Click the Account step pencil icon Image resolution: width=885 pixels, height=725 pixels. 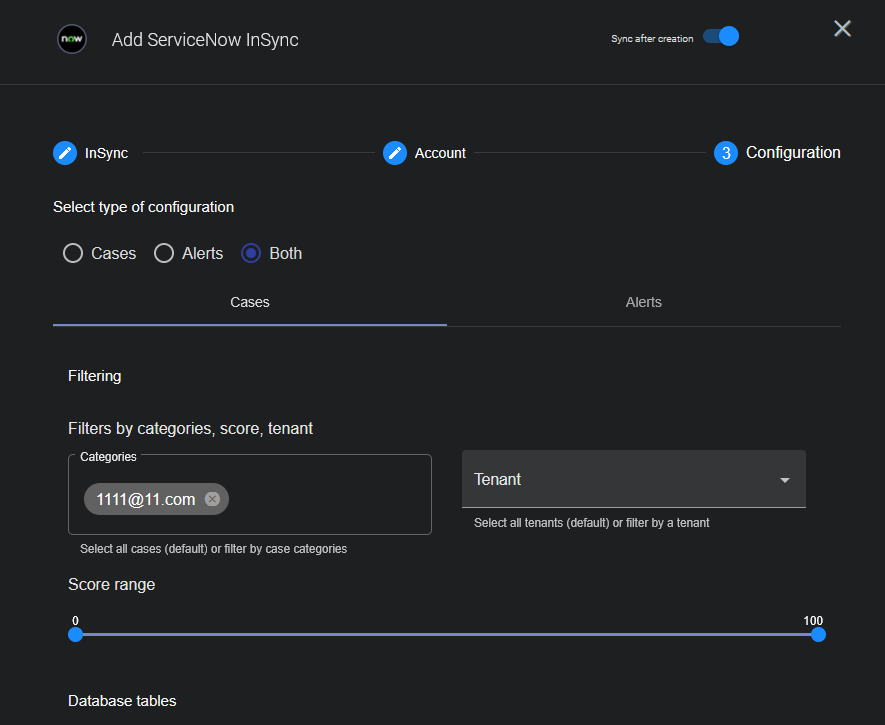click(395, 153)
